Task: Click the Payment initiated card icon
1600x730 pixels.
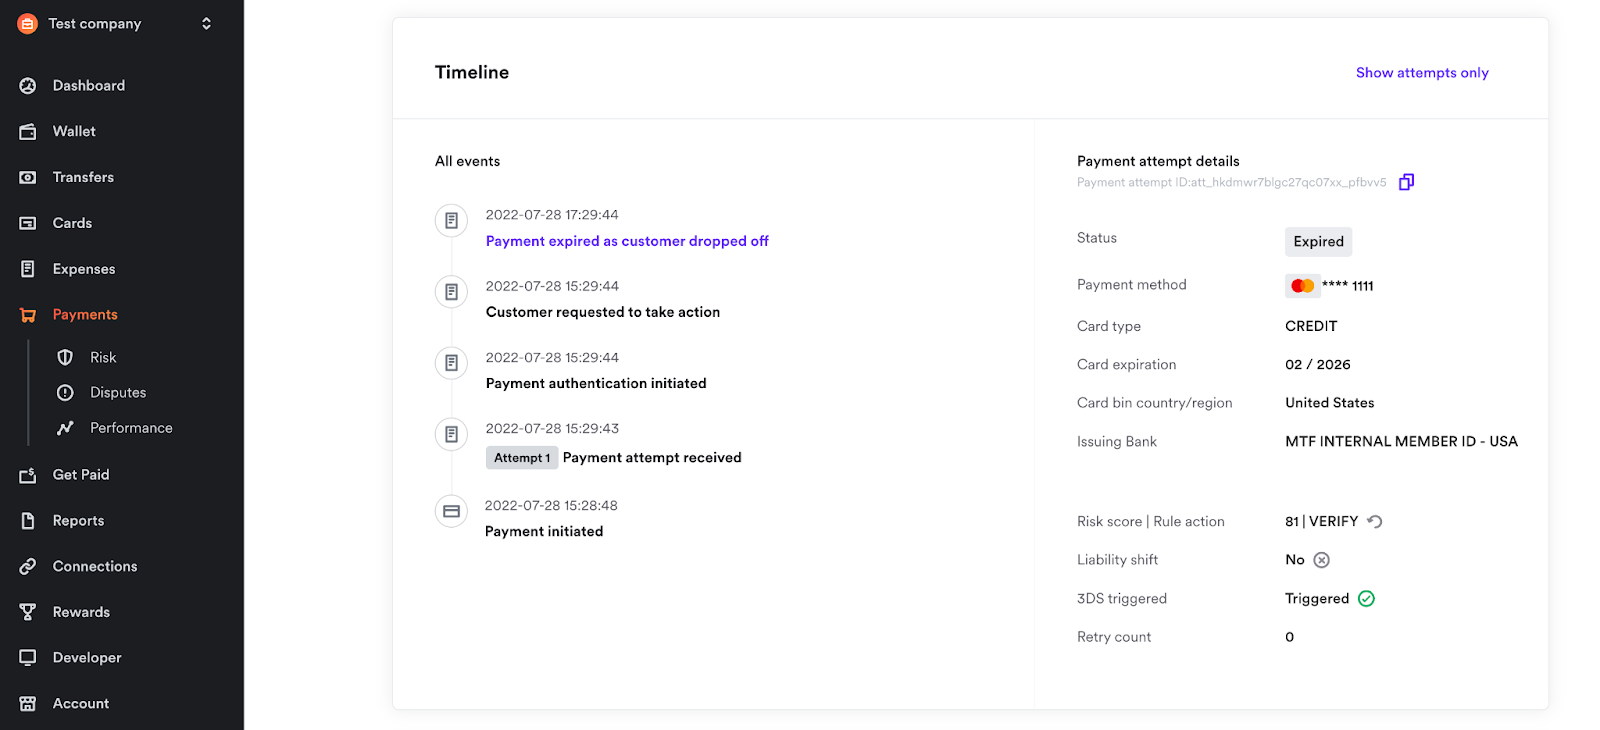Action: click(451, 512)
